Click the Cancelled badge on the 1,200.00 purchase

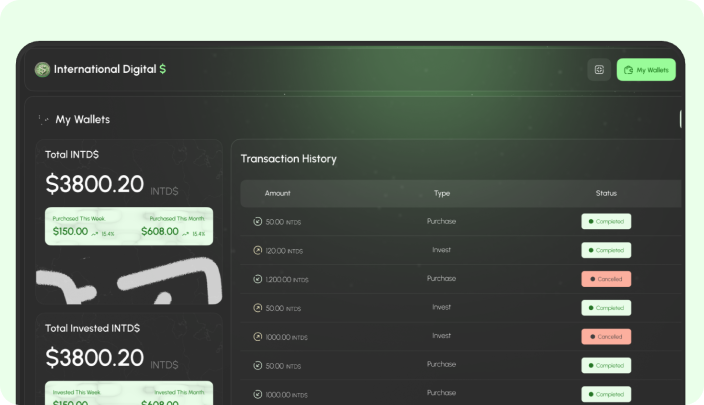click(606, 279)
